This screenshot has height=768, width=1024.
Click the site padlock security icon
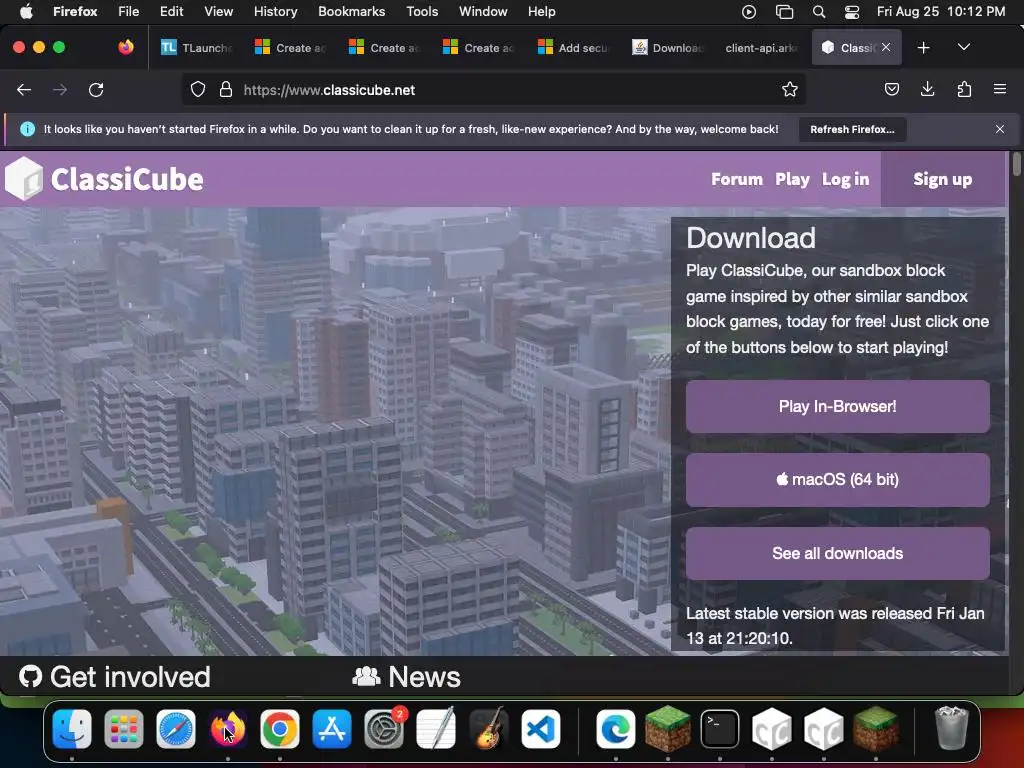click(x=226, y=90)
